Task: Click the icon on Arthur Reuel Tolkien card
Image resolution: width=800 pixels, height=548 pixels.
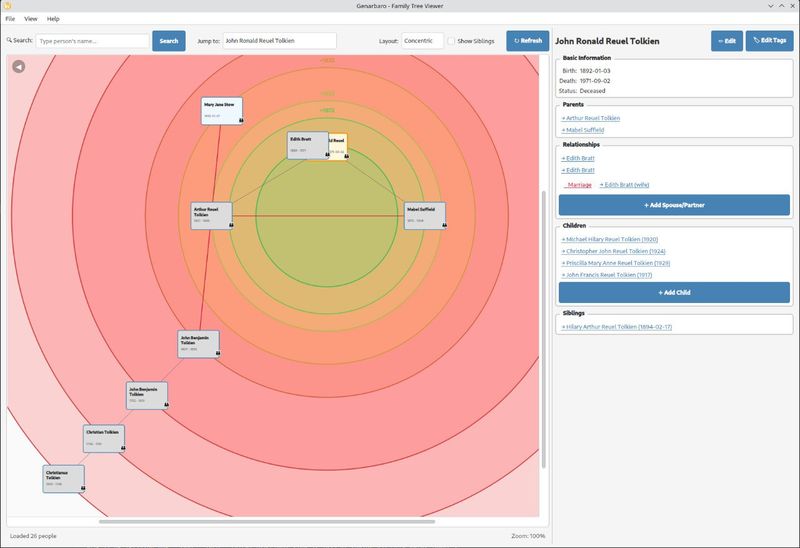Action: pos(229,225)
